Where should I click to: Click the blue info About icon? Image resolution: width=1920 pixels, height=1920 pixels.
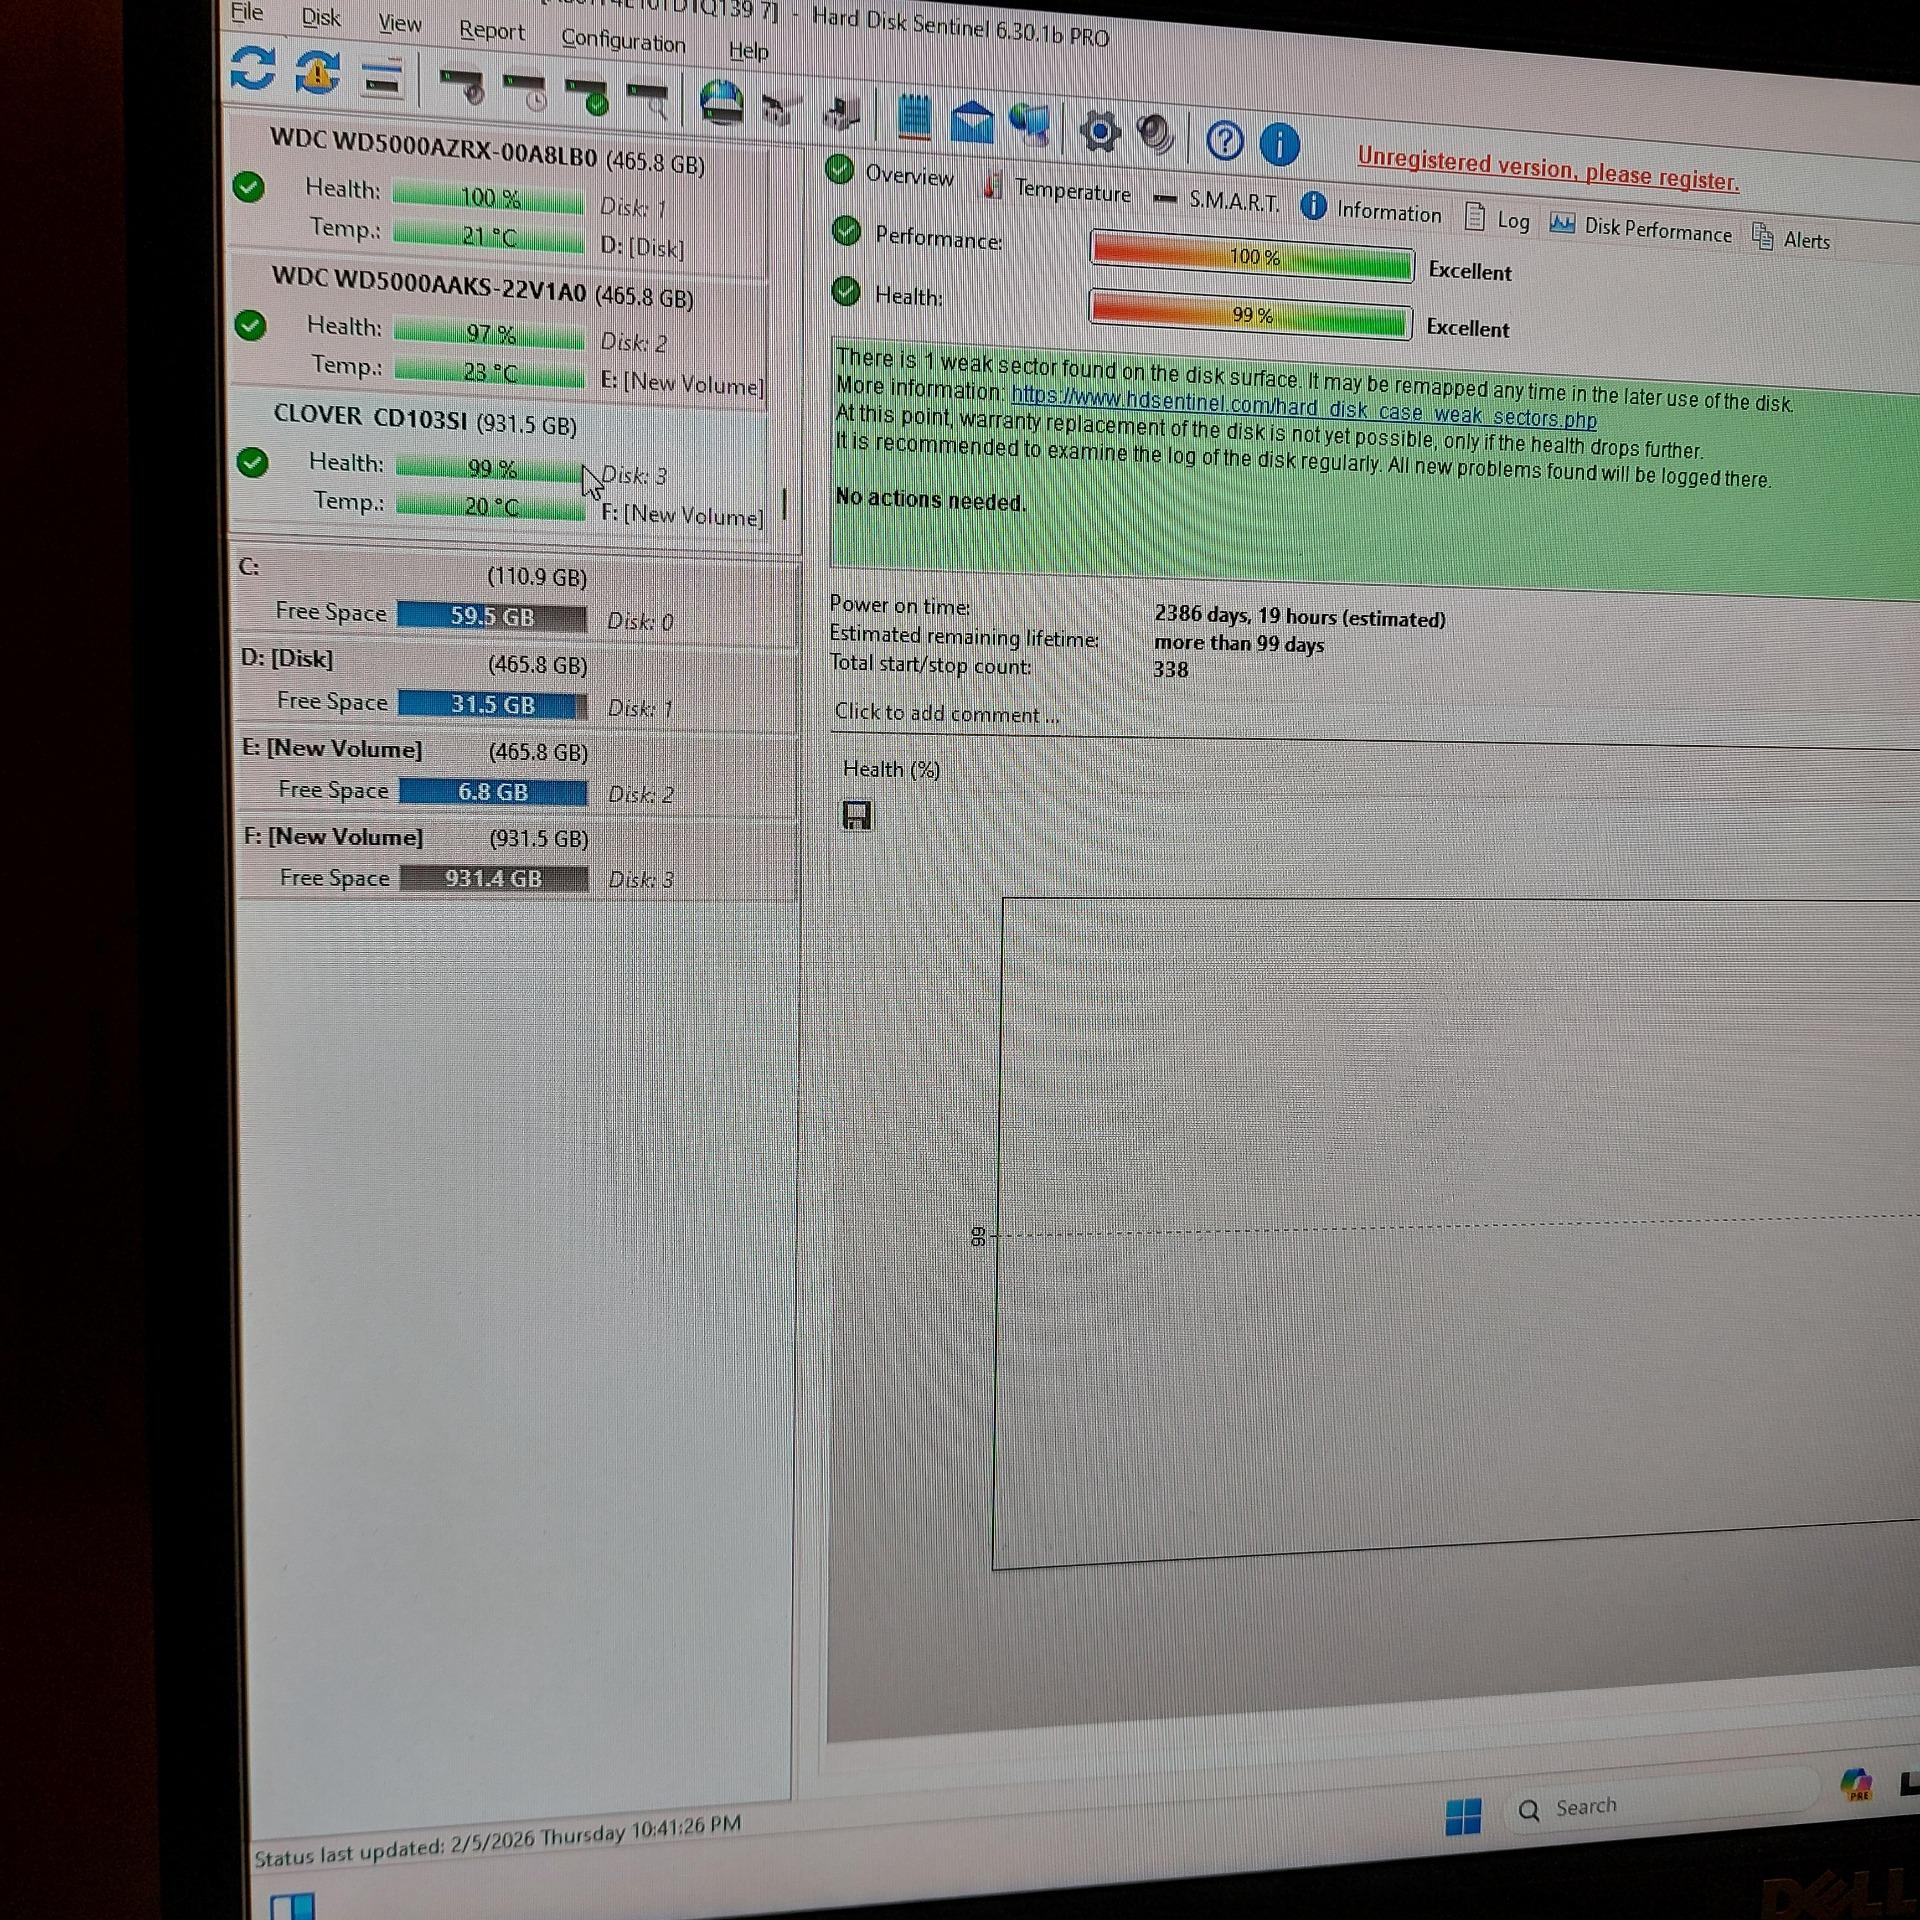tap(1279, 144)
